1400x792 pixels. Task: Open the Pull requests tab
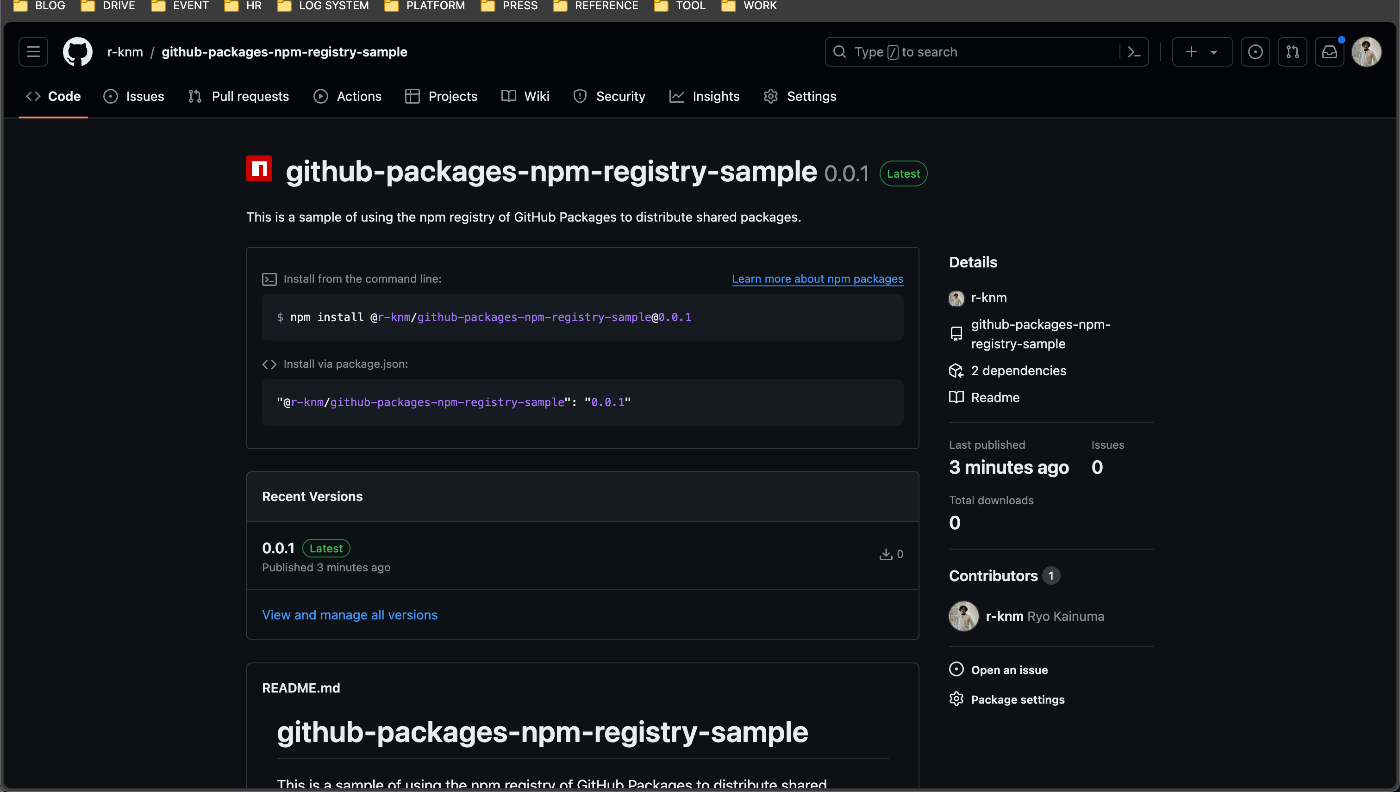tap(239, 96)
